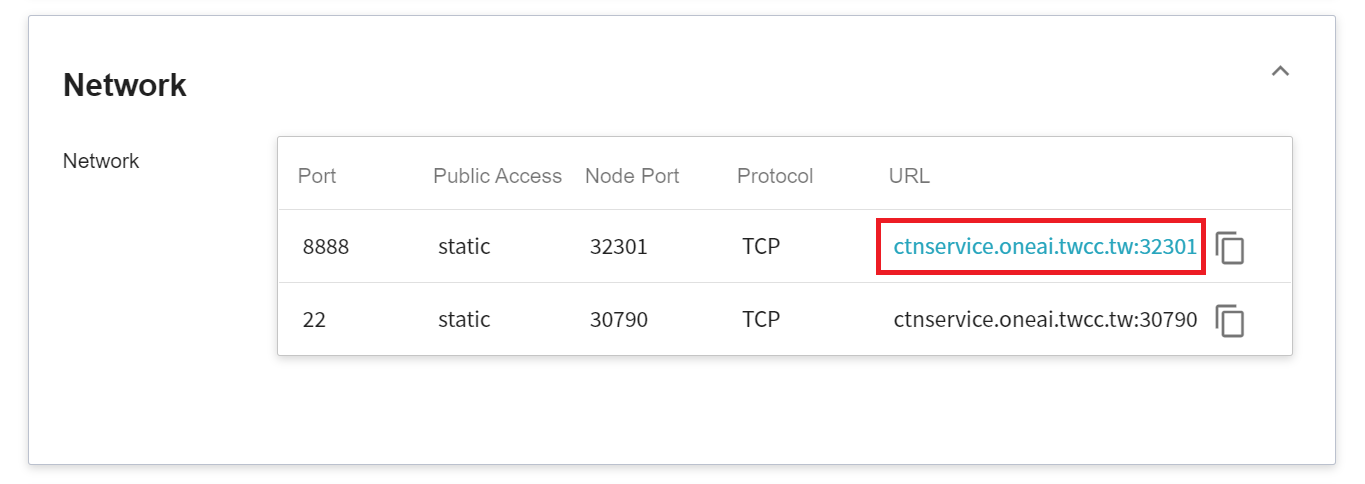Click TCP protocol in the 22 row
The width and height of the screenshot is (1365, 484).
pyautogui.click(x=760, y=320)
